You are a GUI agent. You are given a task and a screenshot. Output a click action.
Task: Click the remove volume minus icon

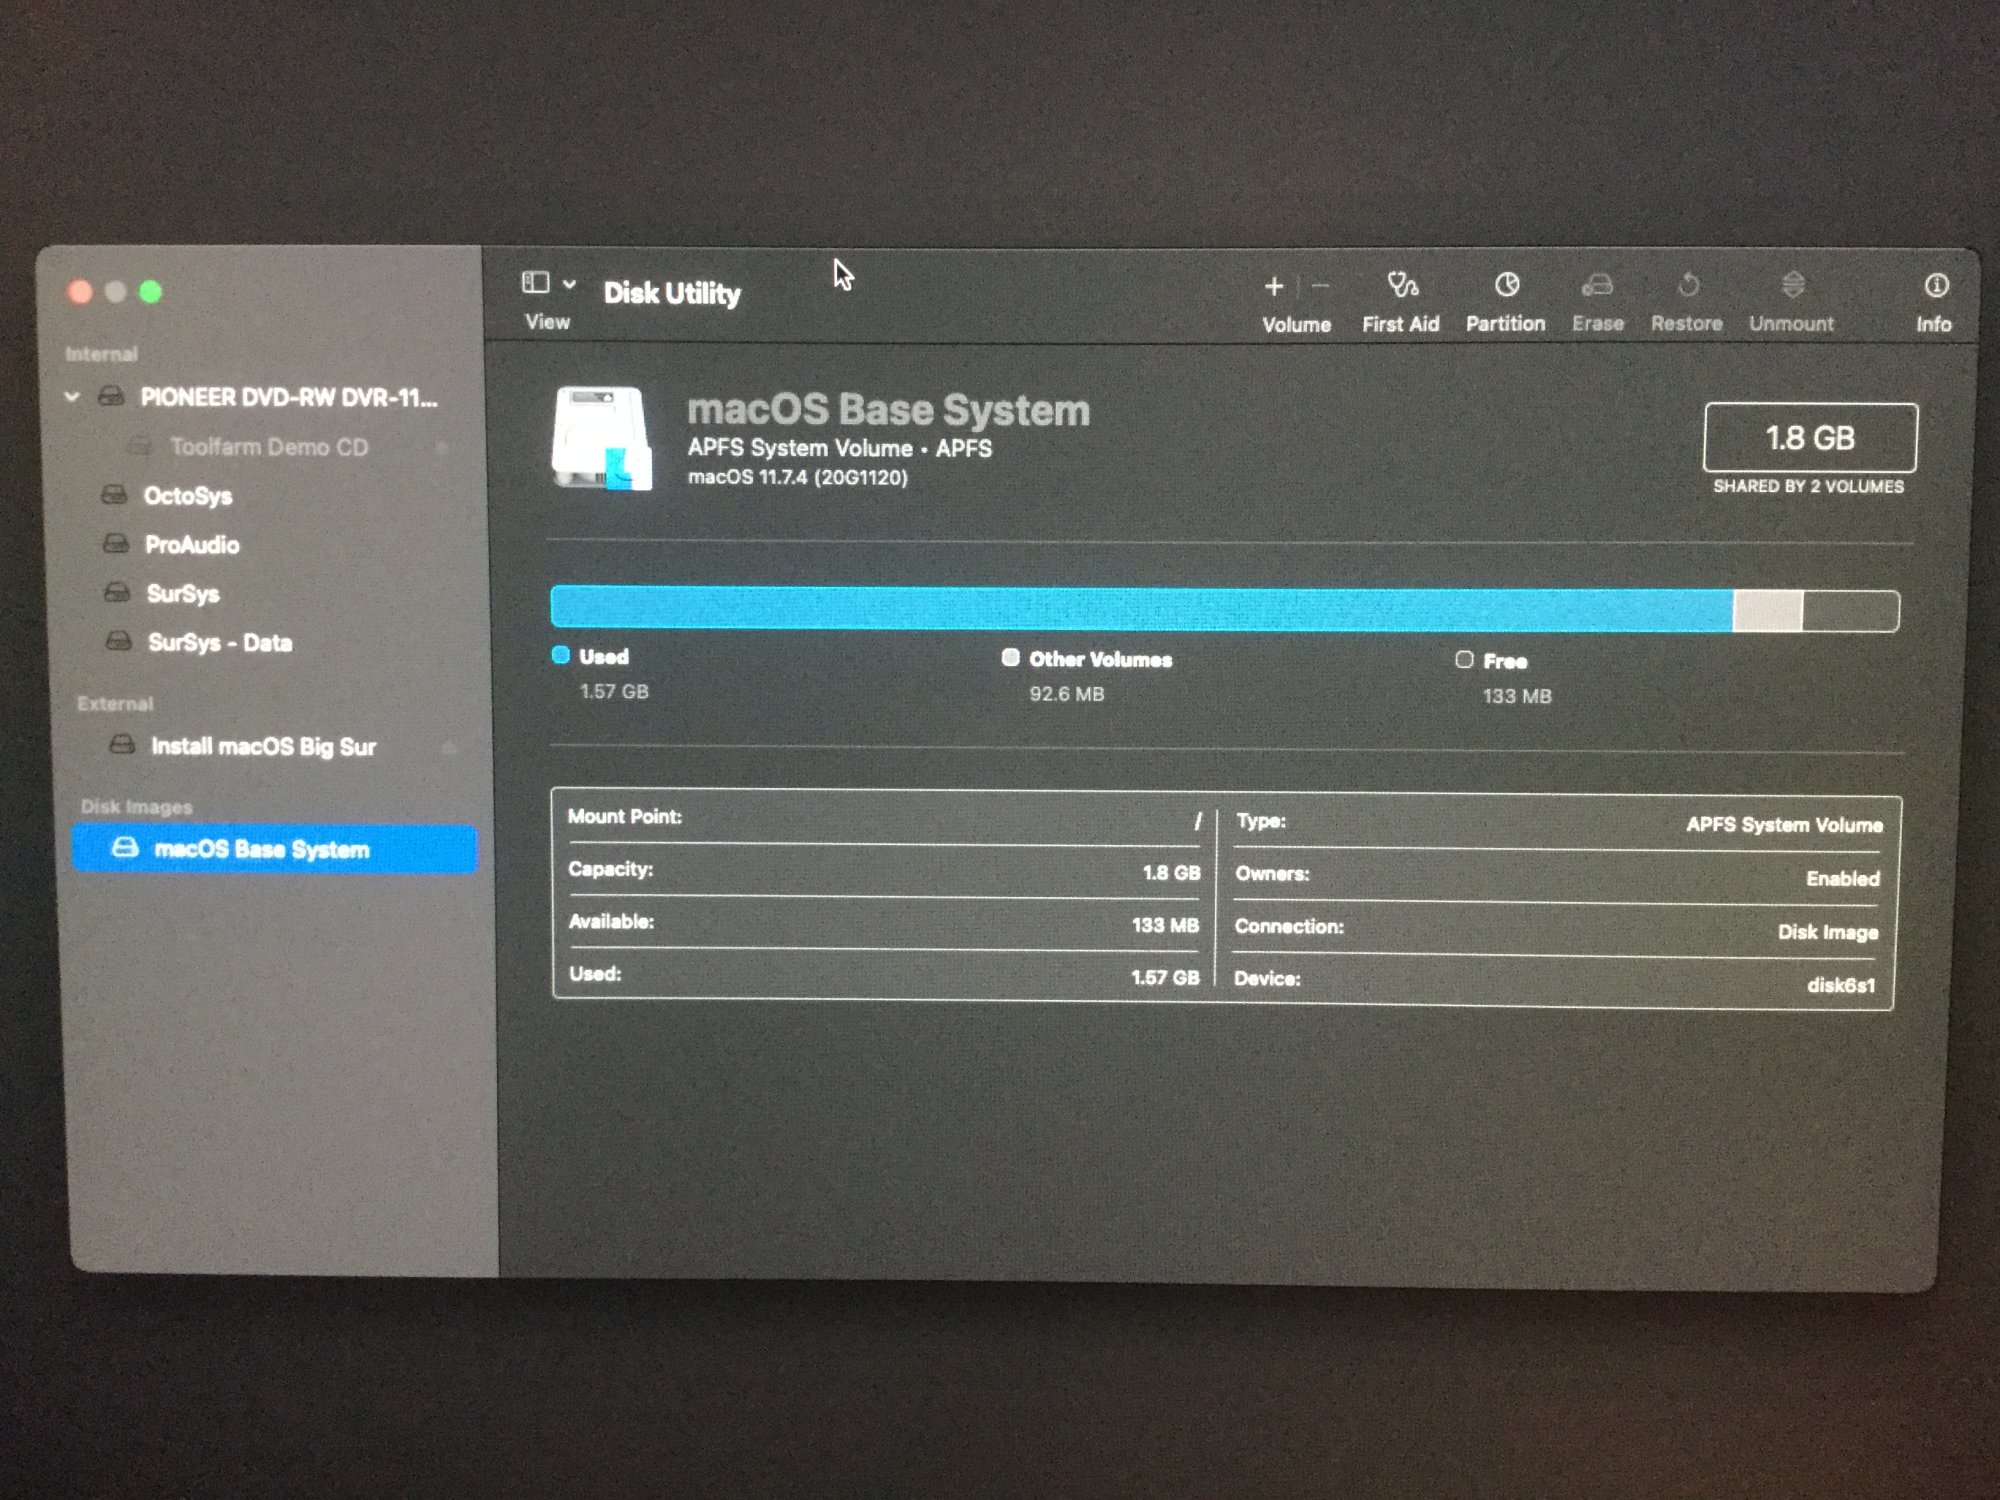(1320, 287)
